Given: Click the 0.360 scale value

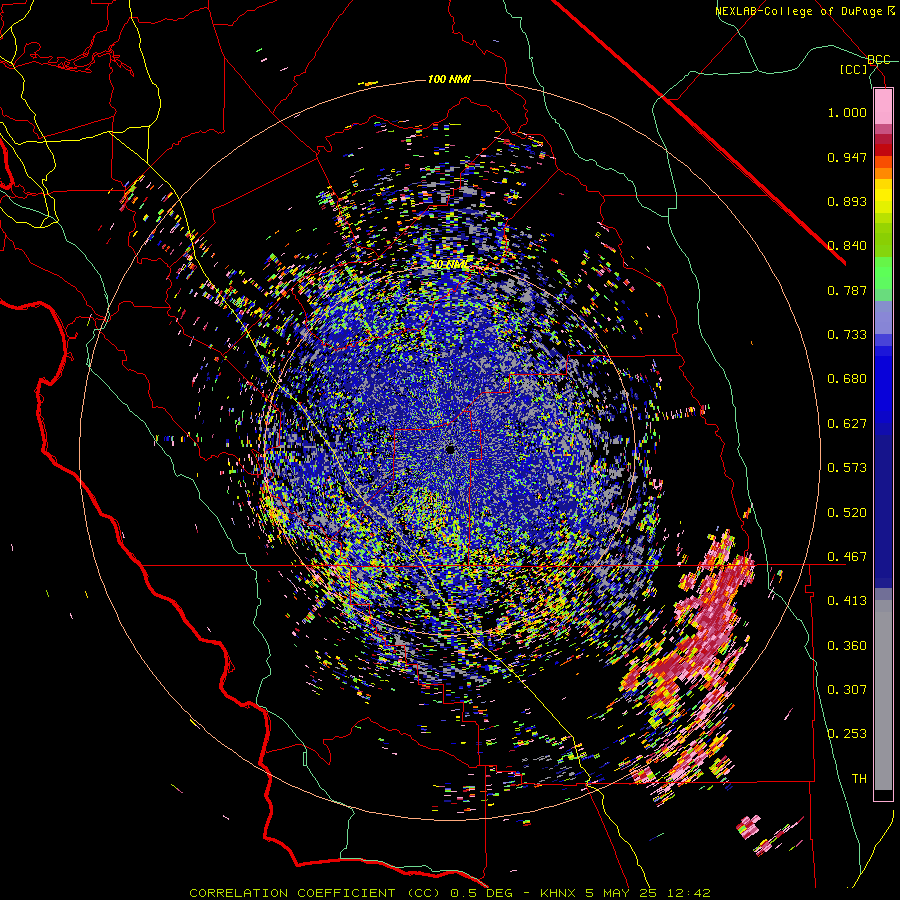Looking at the screenshot, I should (x=847, y=646).
